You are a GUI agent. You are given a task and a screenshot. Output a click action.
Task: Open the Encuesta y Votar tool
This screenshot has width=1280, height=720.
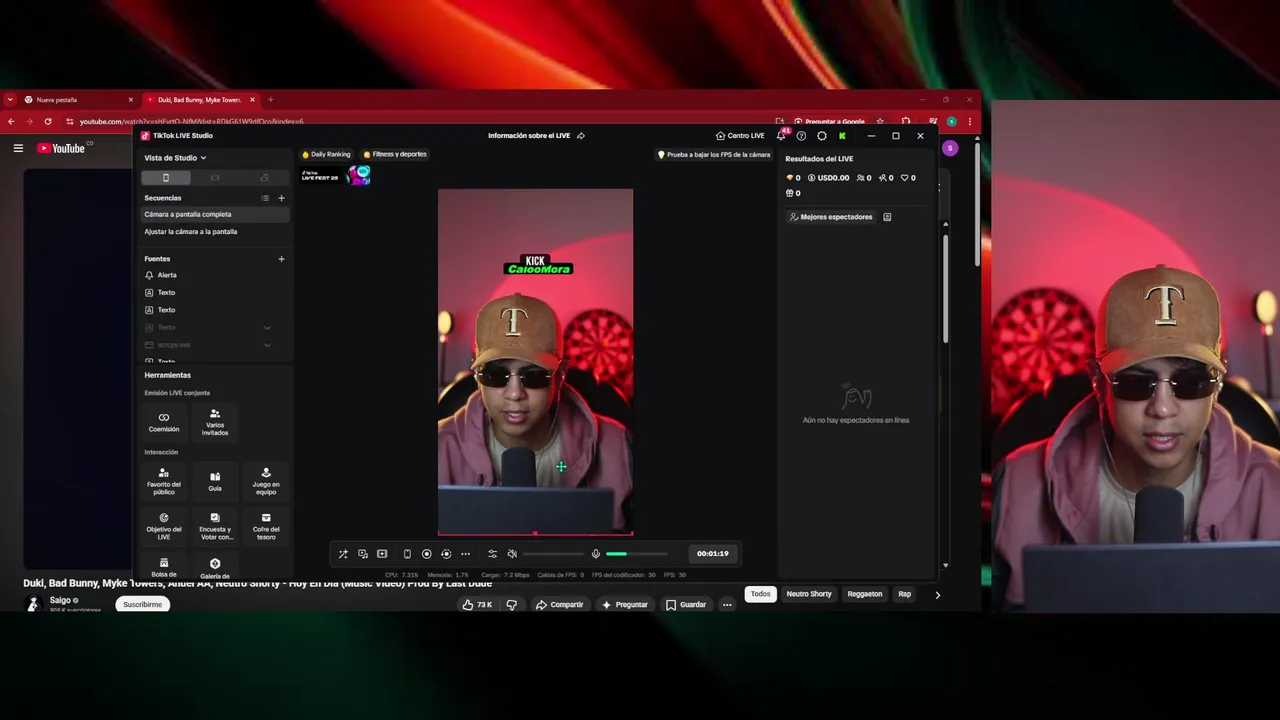coord(215,526)
